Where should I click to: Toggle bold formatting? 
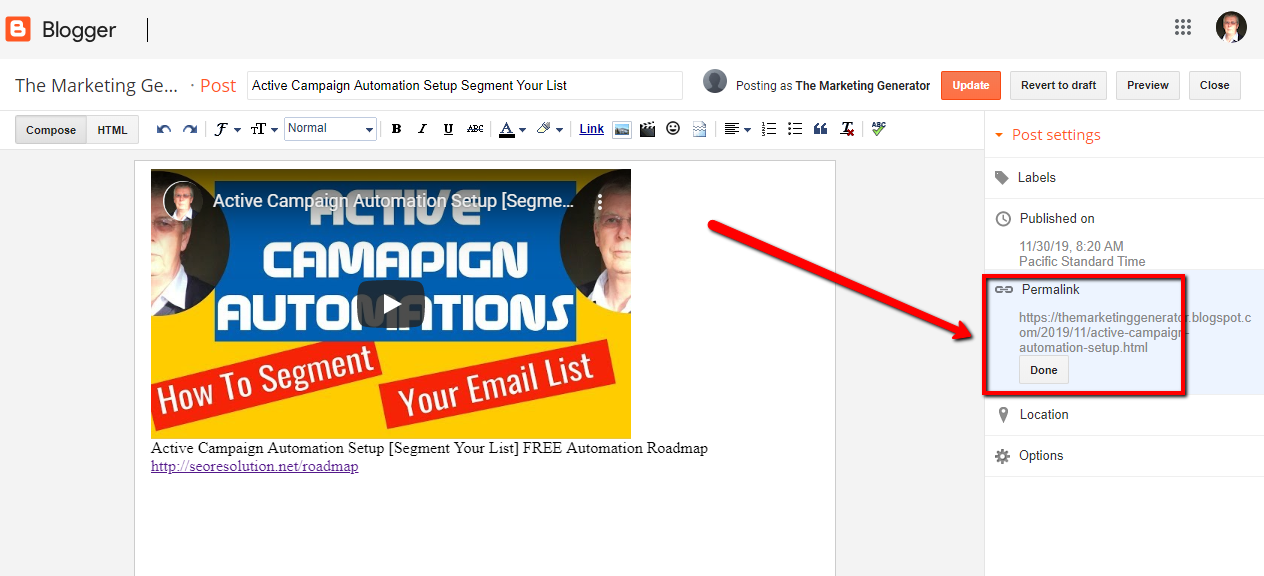coord(396,129)
